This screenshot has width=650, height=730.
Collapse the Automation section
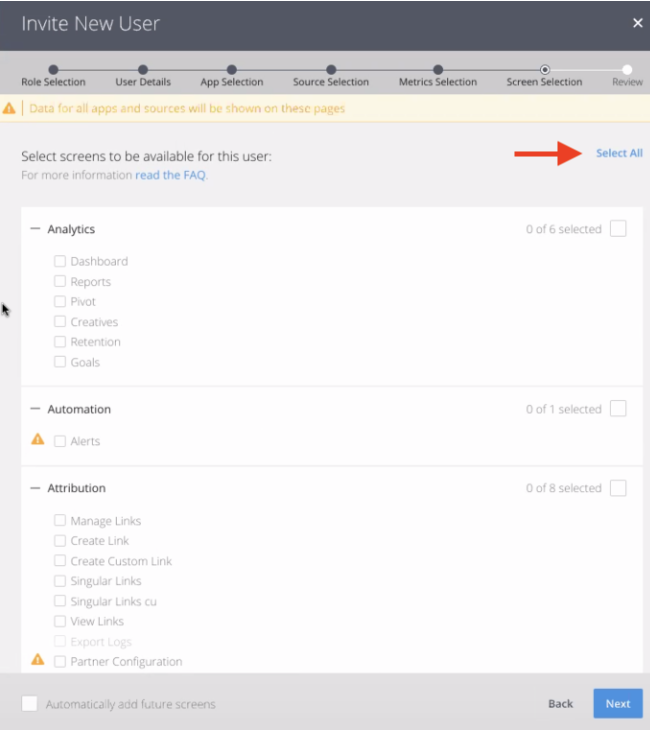point(35,409)
